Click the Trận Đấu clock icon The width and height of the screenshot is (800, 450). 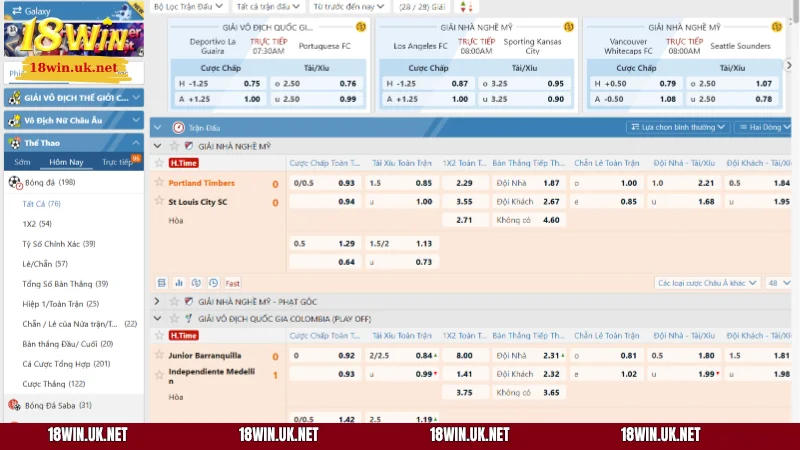coord(178,127)
